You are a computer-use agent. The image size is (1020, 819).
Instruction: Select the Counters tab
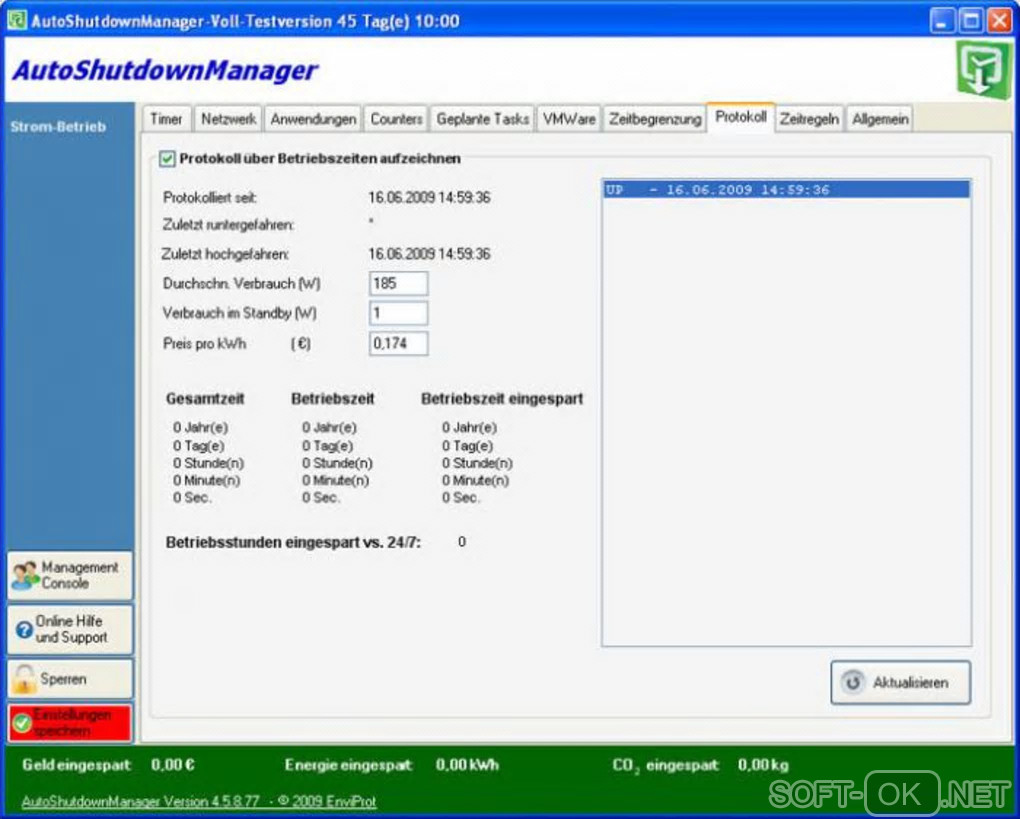point(396,119)
